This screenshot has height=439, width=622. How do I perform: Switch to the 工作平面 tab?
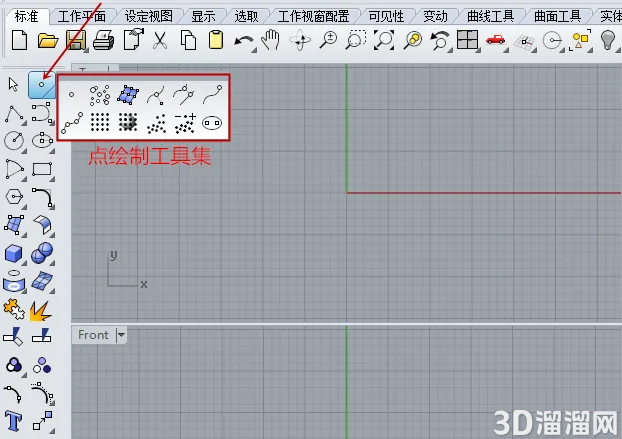point(82,16)
